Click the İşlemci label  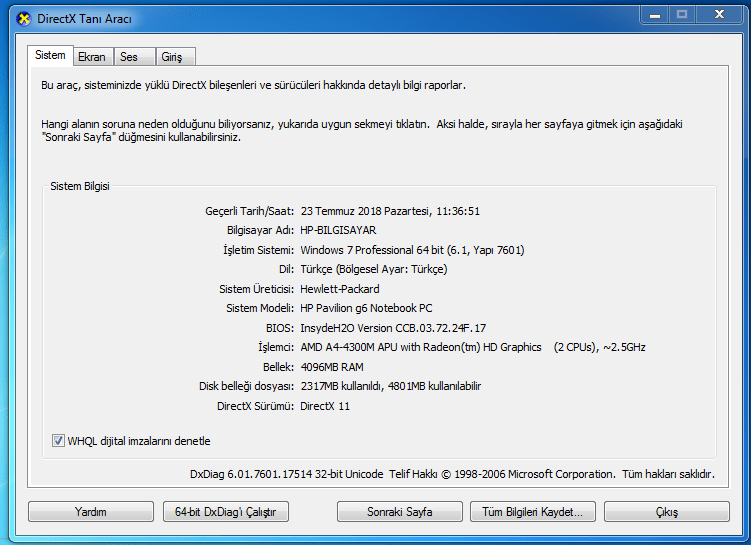click(x=276, y=347)
